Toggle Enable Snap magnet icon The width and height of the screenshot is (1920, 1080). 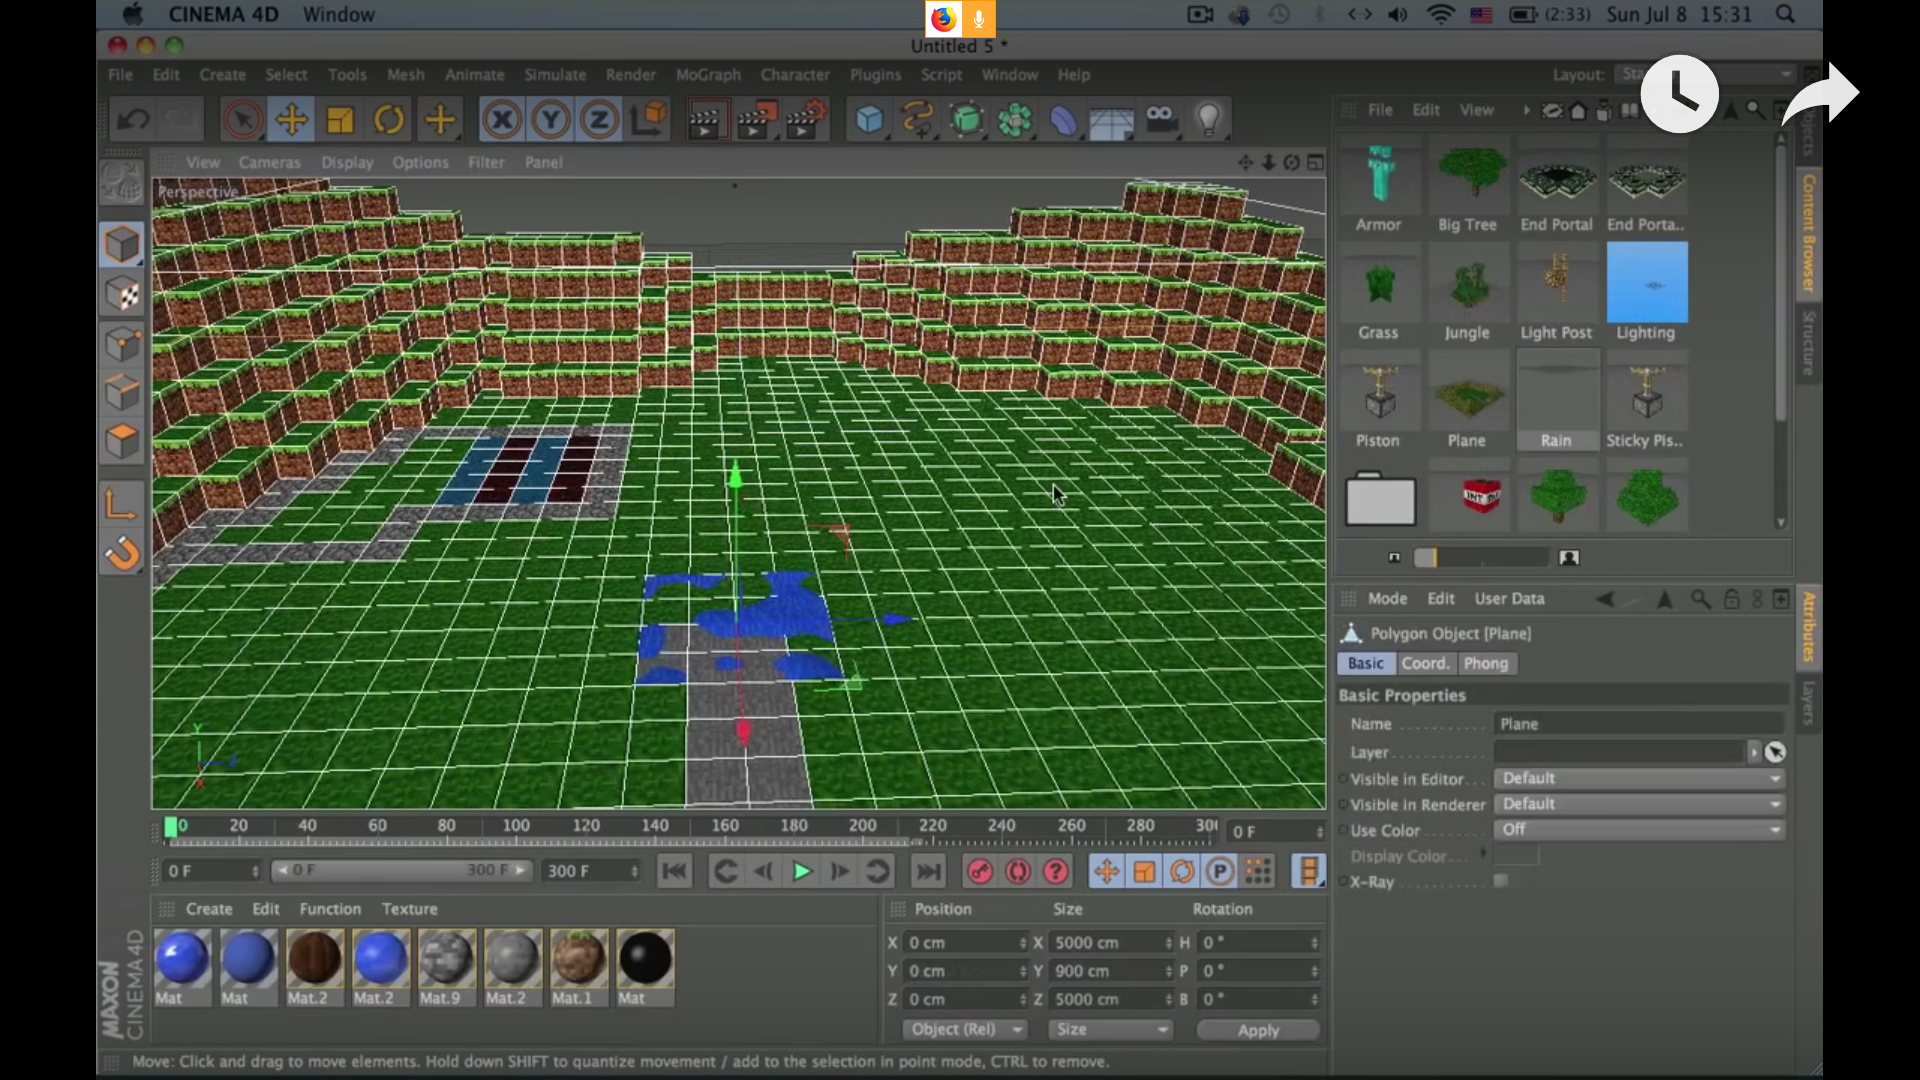tap(122, 553)
